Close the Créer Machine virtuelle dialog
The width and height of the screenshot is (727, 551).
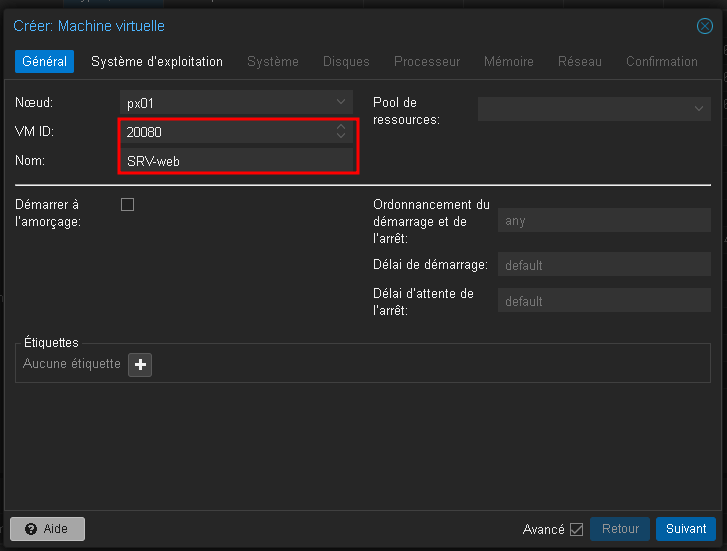pyautogui.click(x=704, y=26)
